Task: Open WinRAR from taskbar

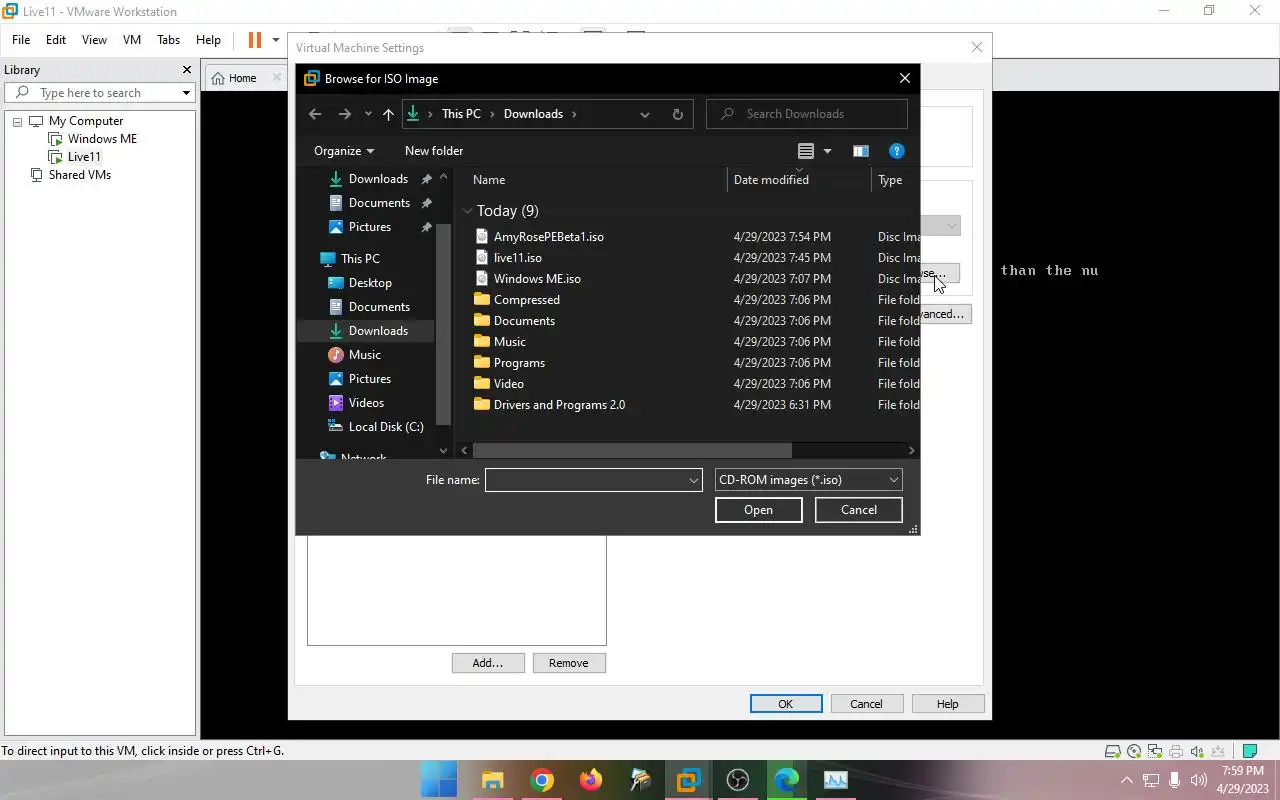Action: (640, 780)
